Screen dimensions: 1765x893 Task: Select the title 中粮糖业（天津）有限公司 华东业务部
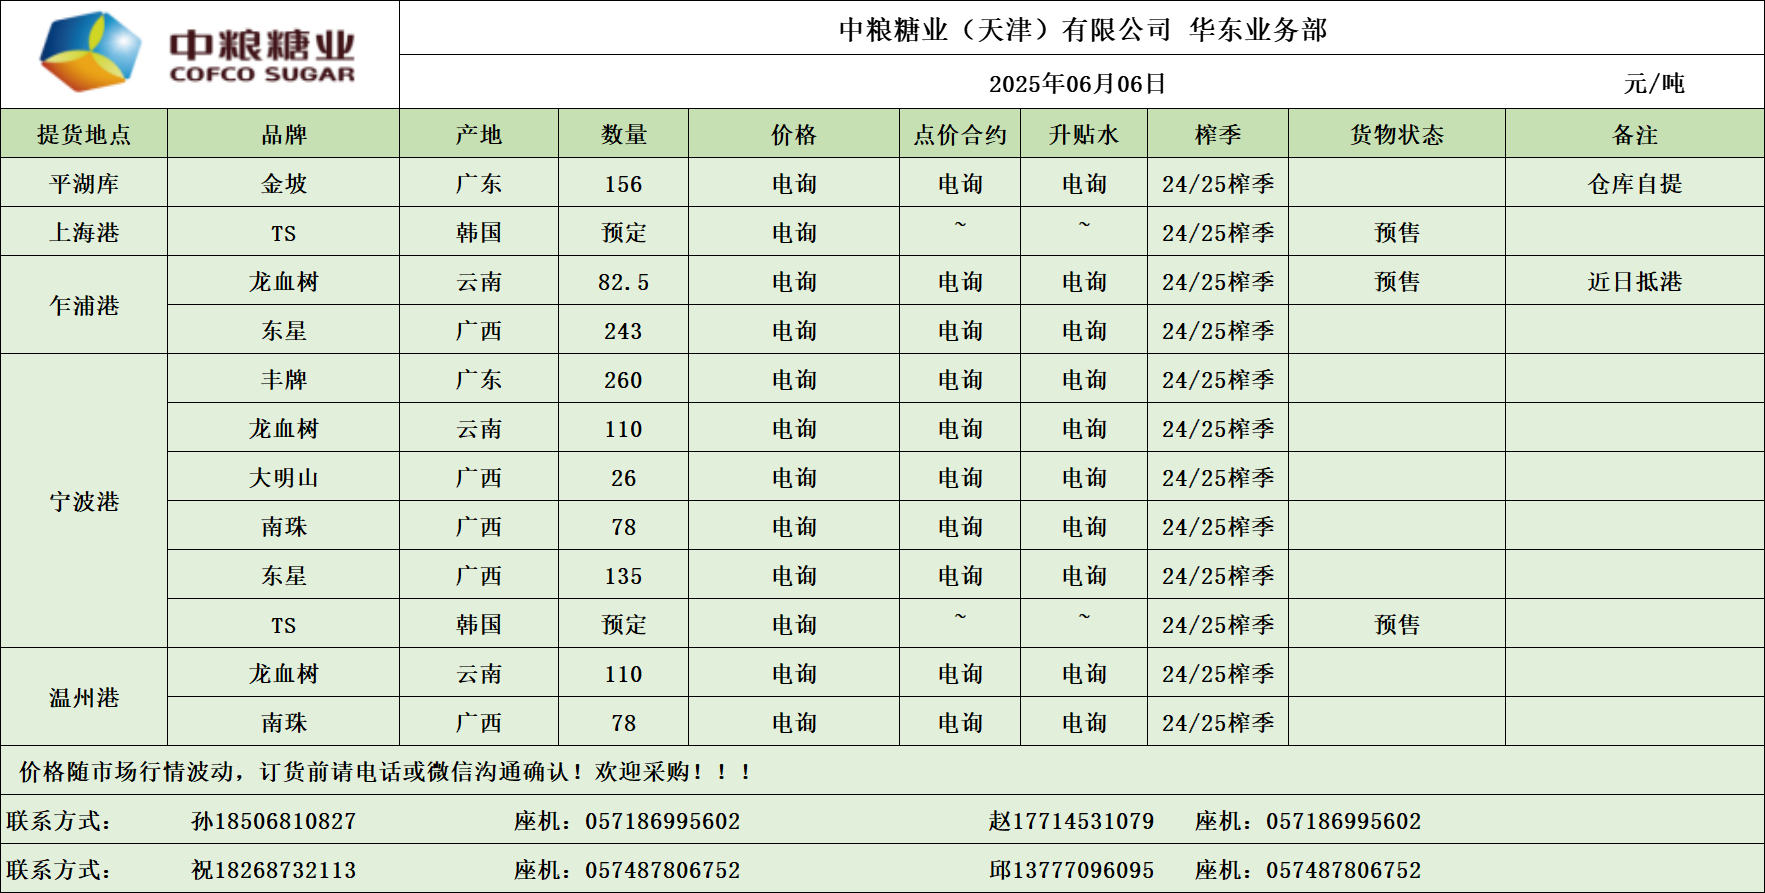point(1083,30)
